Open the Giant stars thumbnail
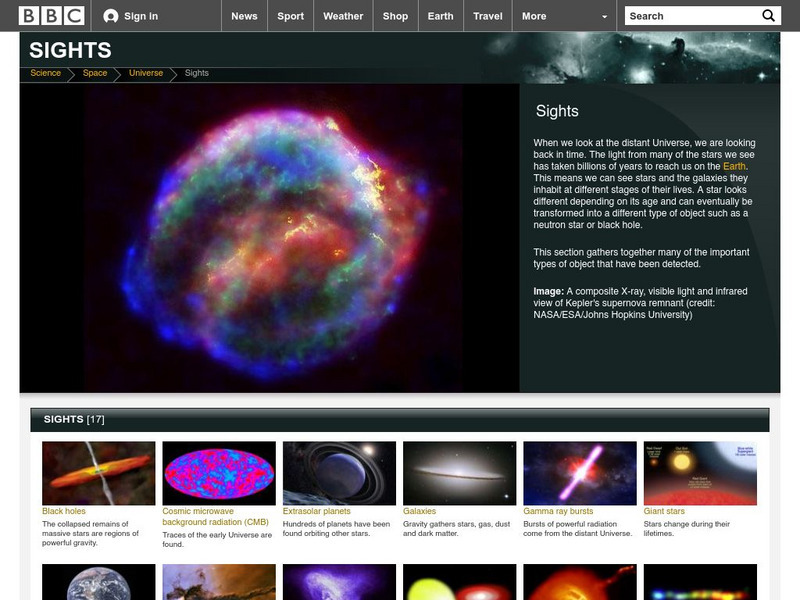The image size is (800, 600). (x=701, y=473)
